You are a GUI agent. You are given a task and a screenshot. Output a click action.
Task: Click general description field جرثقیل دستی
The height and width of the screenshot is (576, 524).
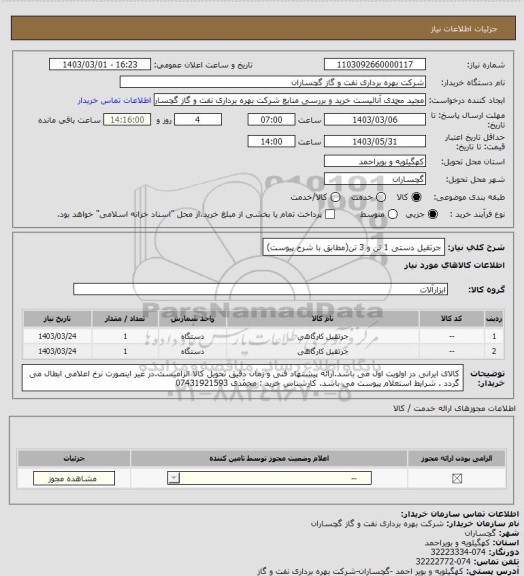point(353,247)
